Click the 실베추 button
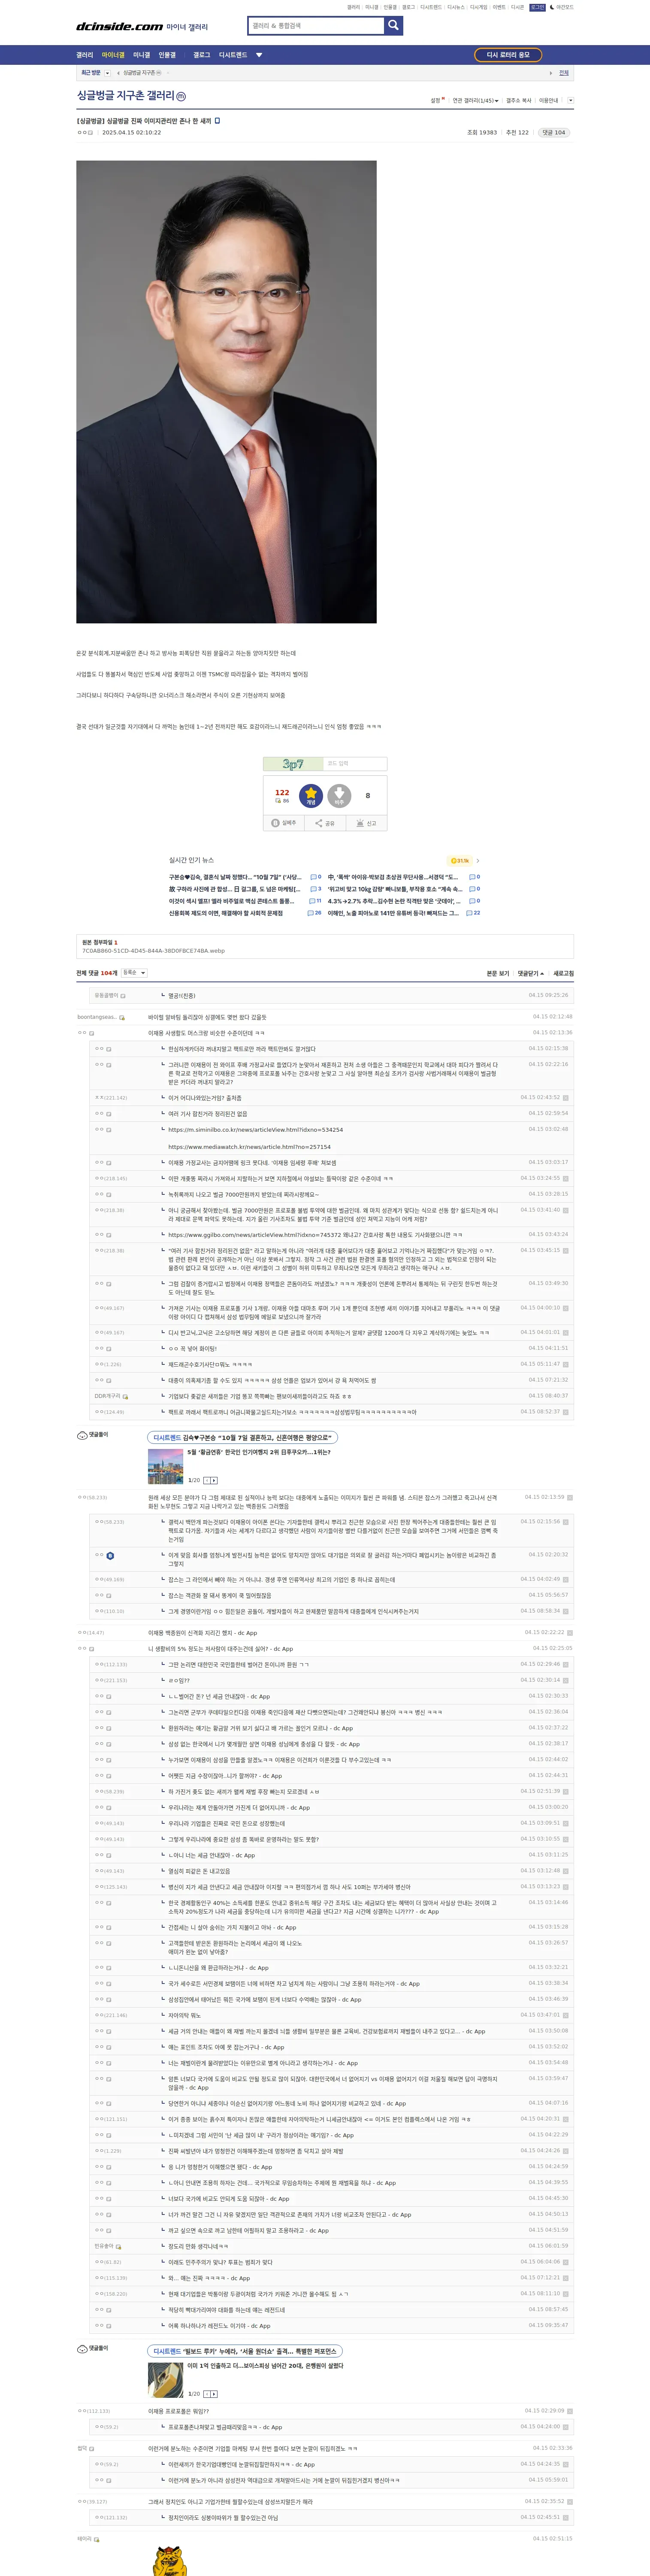 click(284, 823)
